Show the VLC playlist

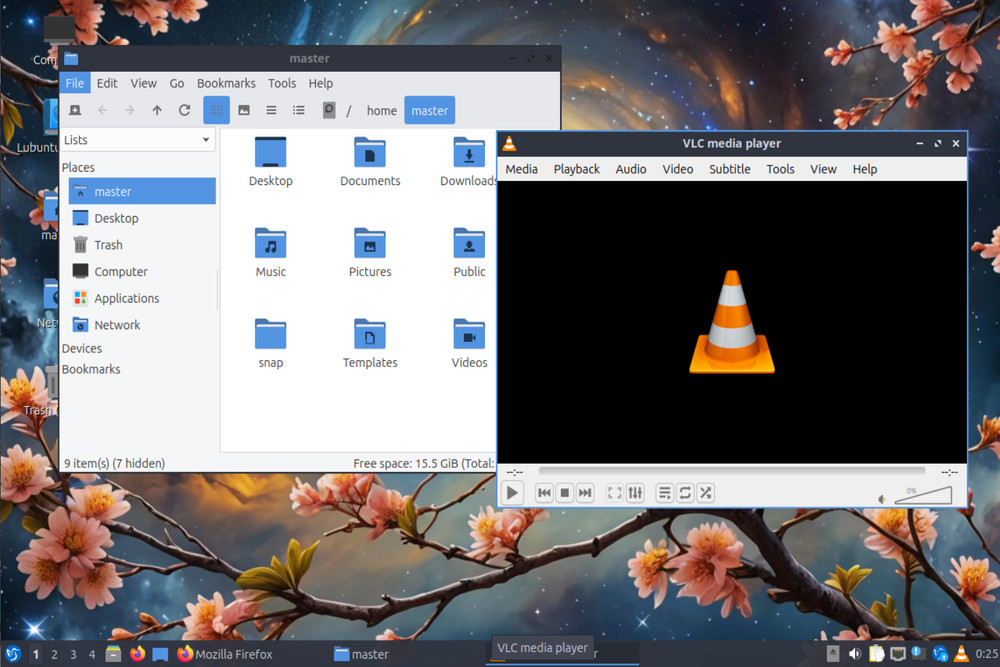click(664, 492)
